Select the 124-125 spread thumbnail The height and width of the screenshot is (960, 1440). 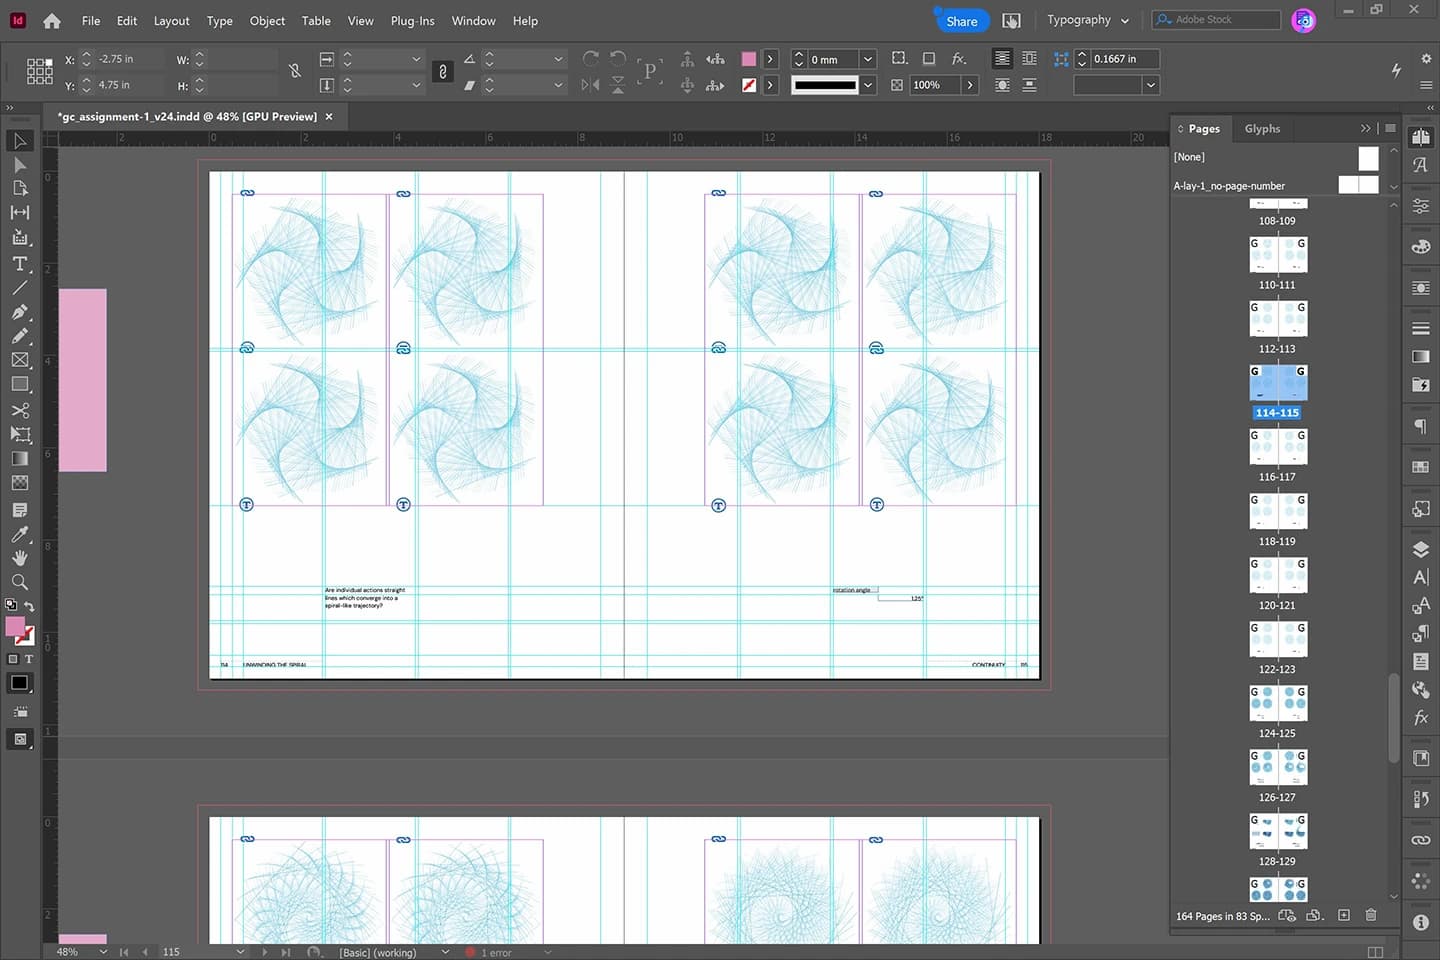[1278, 703]
